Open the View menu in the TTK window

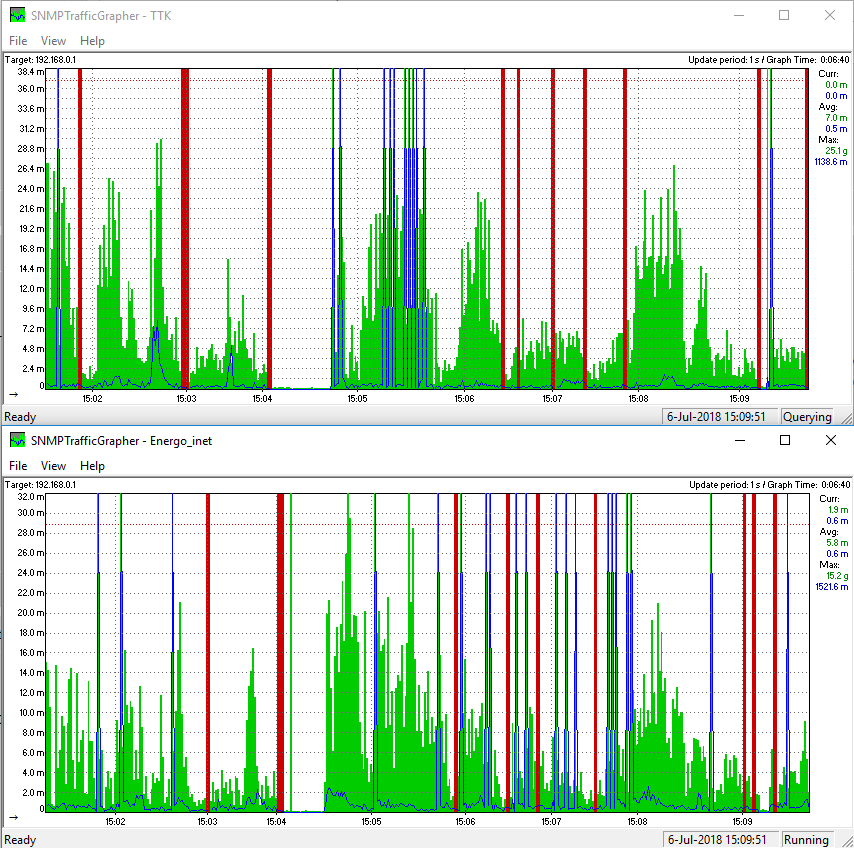tap(53, 41)
